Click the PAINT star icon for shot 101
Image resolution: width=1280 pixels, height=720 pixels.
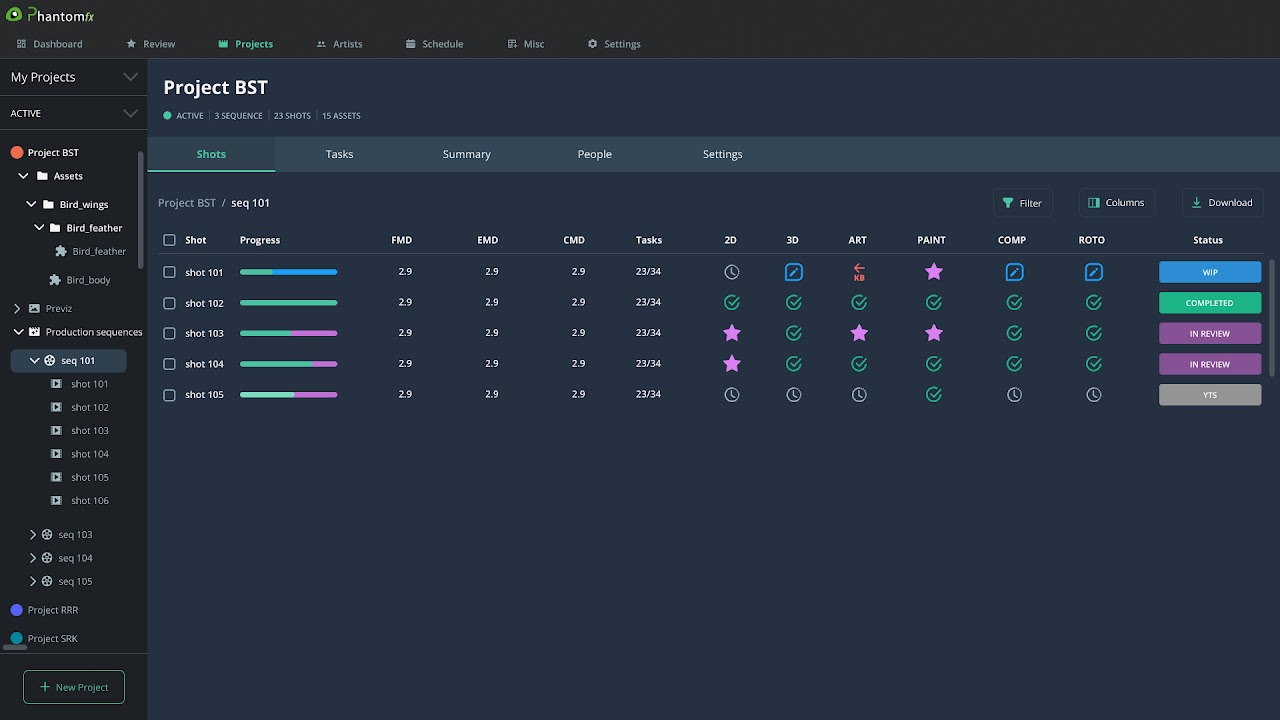[x=933, y=272]
